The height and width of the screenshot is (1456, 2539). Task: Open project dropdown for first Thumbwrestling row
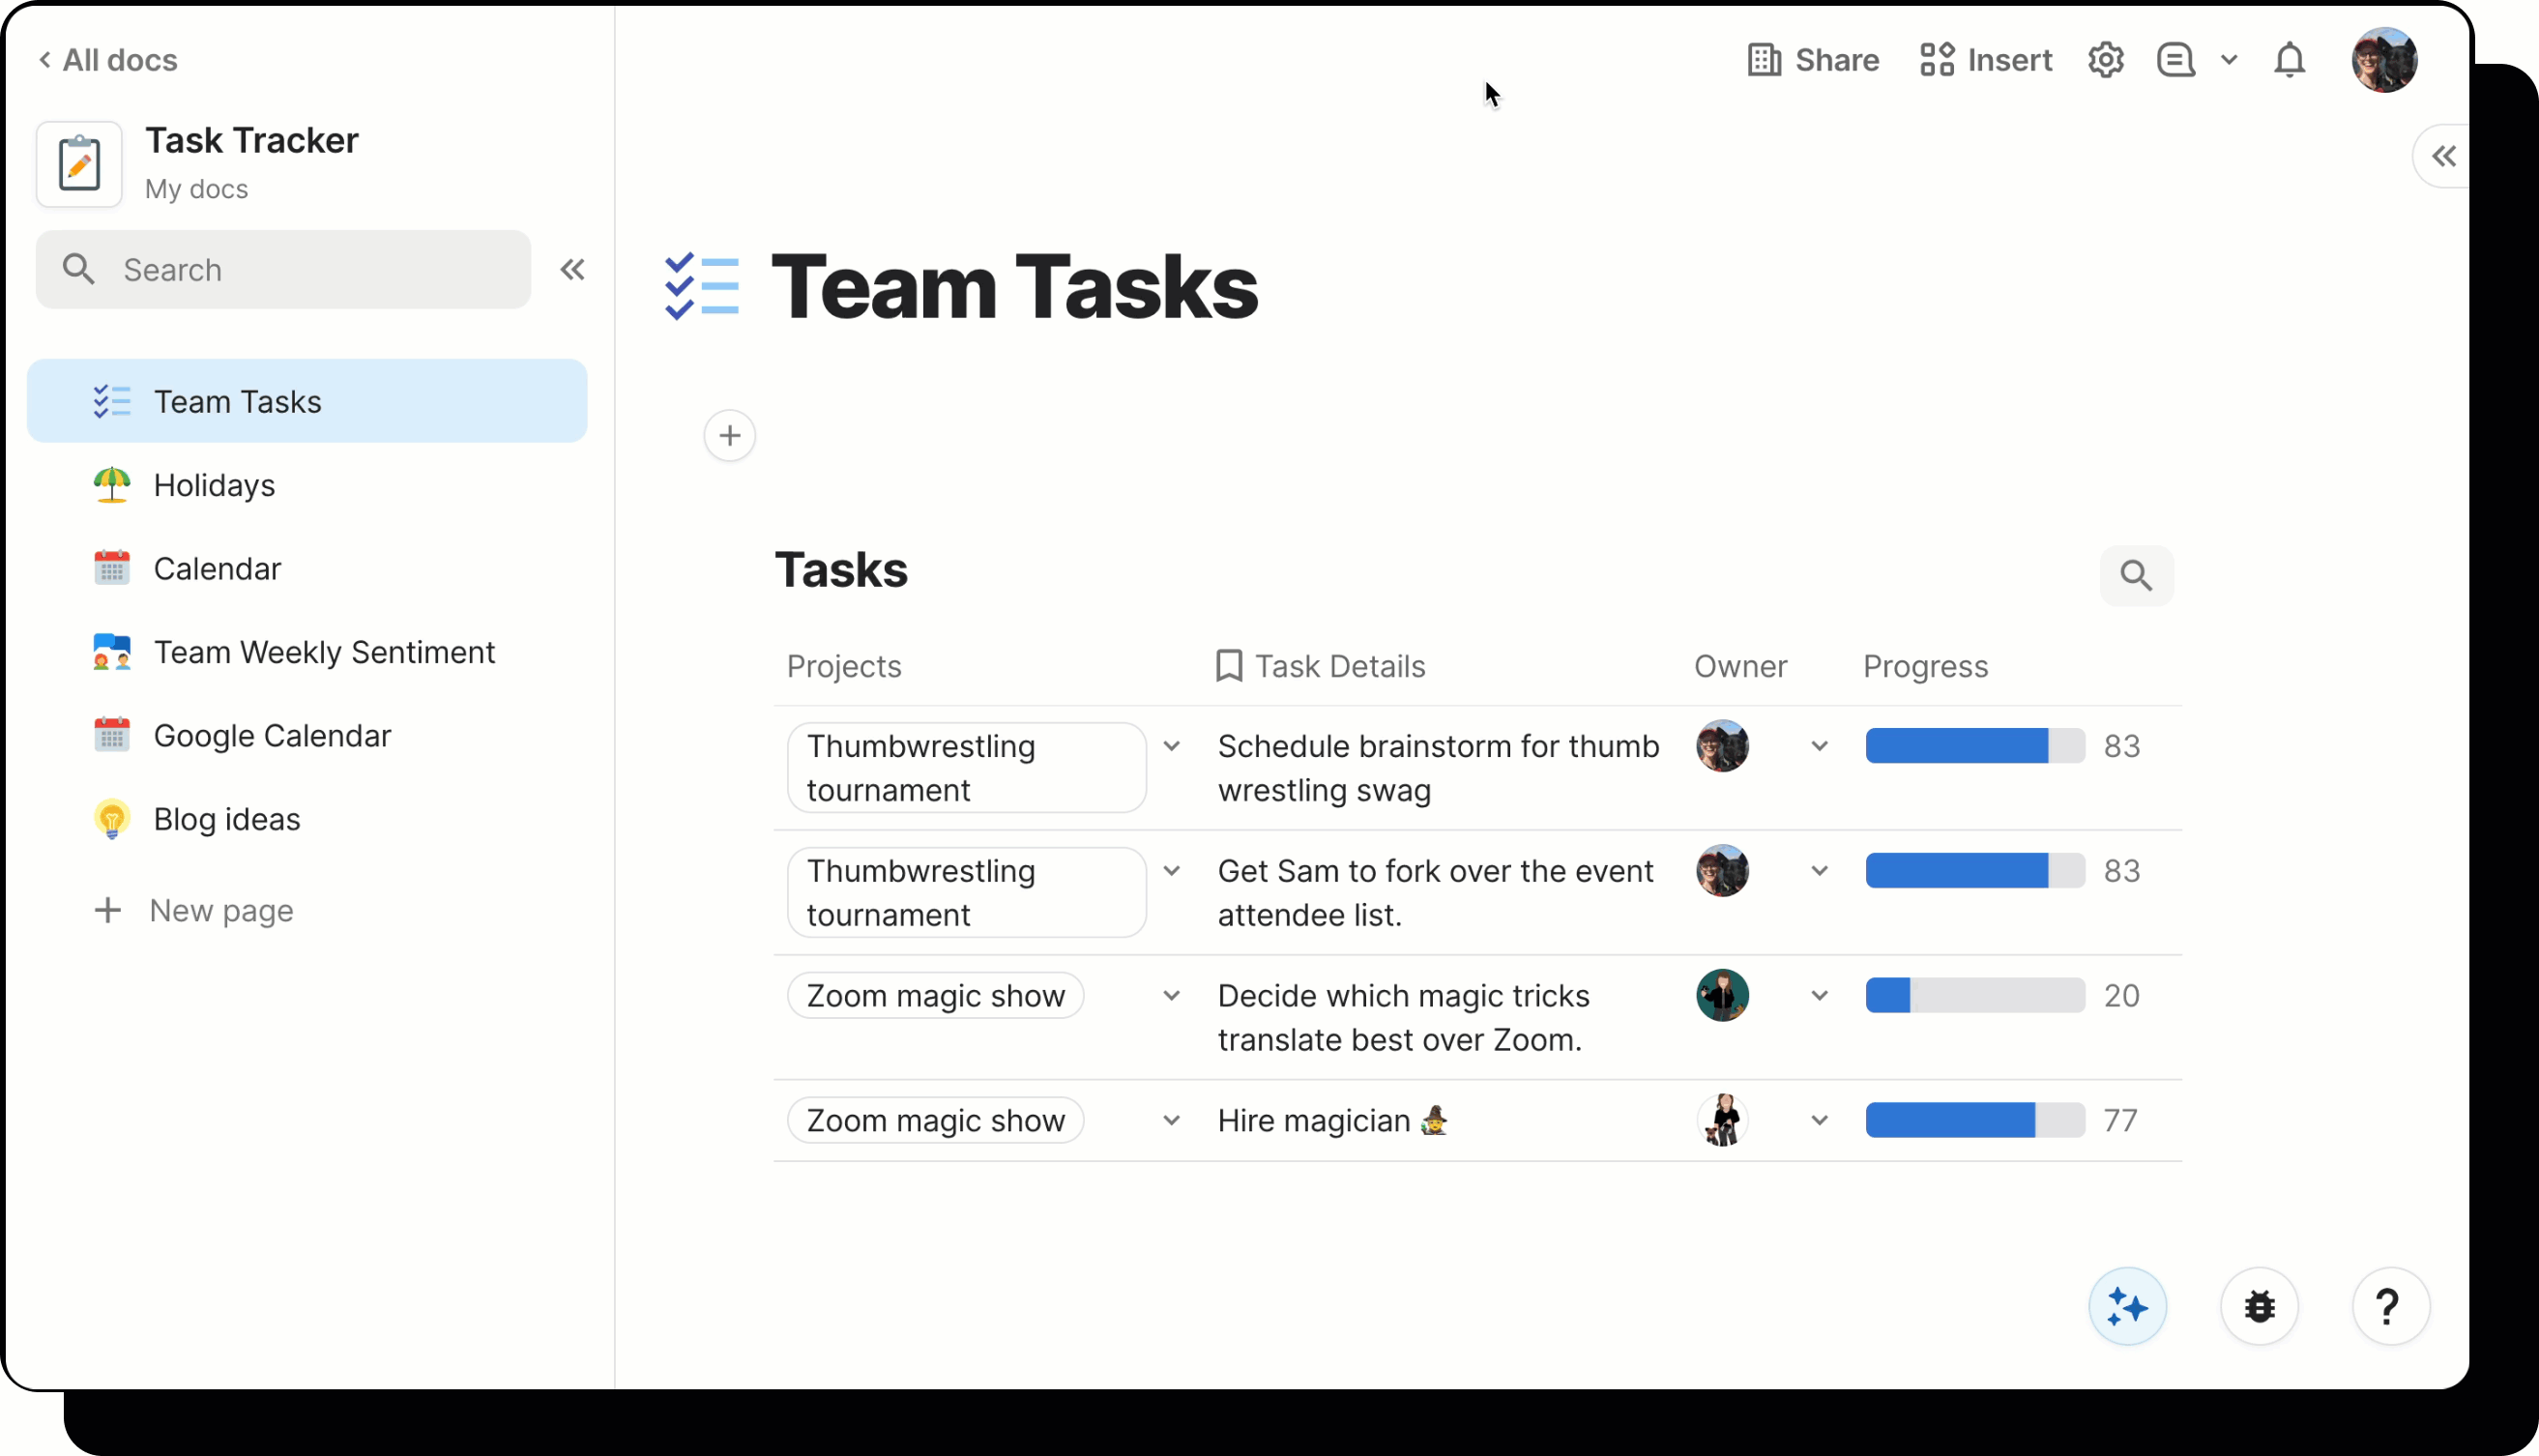coord(1171,746)
